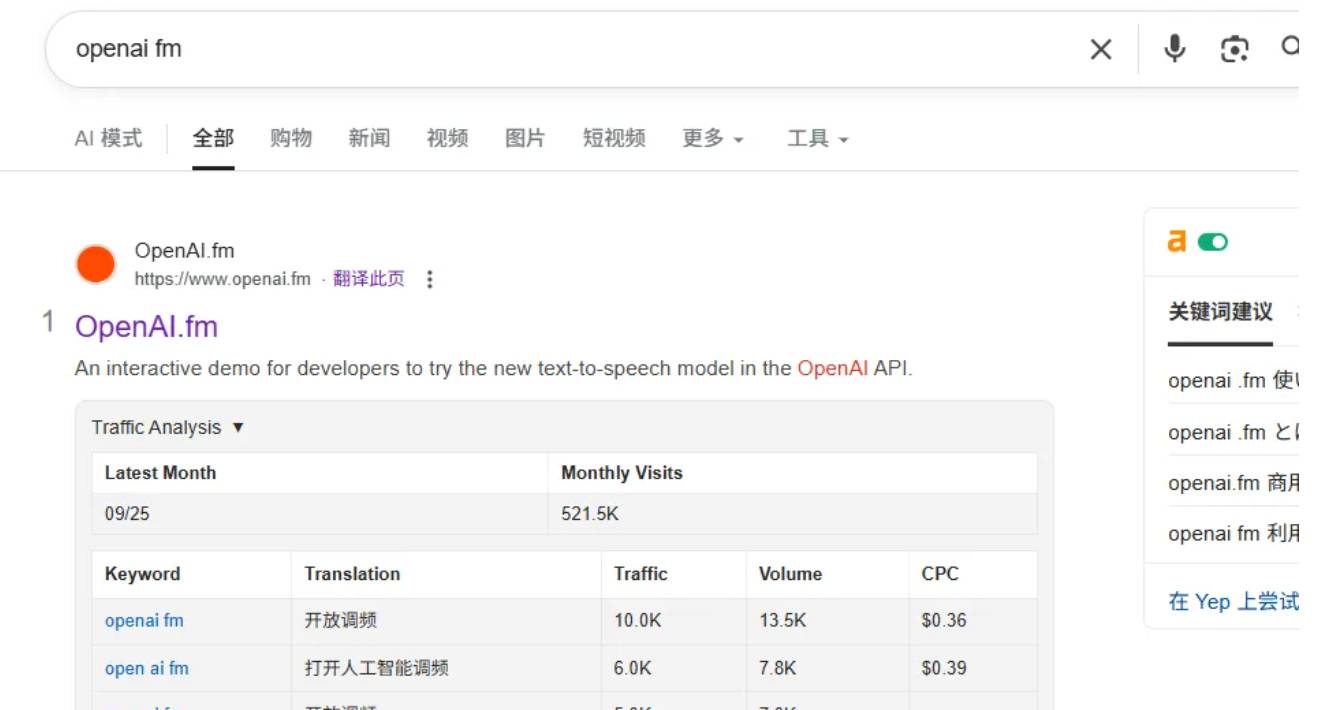Viewport: 1322px width, 710px height.
Task: Clear the search box with the X icon
Action: (1100, 49)
